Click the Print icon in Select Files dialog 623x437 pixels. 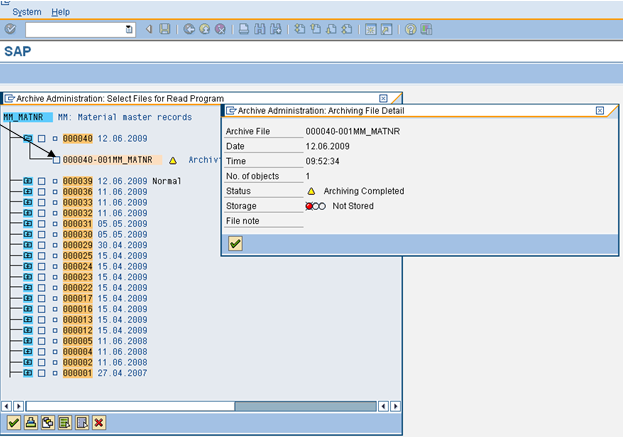click(x=31, y=423)
